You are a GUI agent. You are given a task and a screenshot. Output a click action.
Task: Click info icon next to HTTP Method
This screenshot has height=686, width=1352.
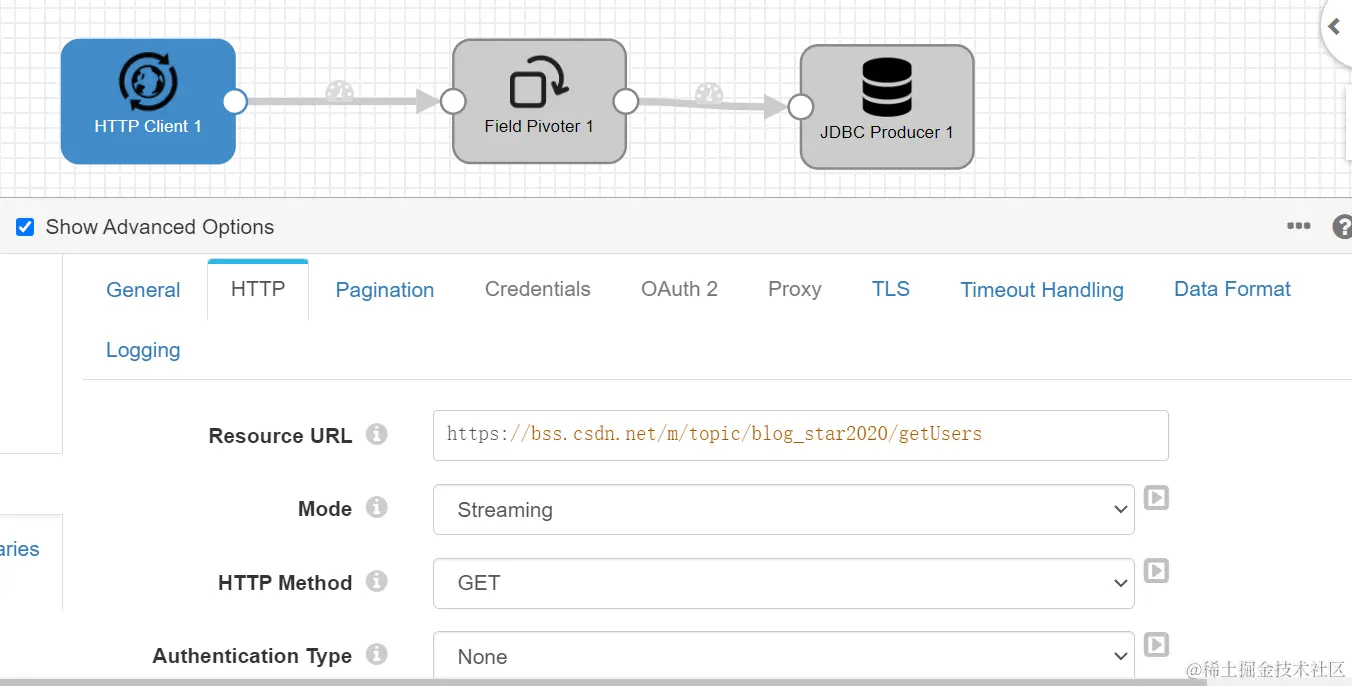pos(376,581)
